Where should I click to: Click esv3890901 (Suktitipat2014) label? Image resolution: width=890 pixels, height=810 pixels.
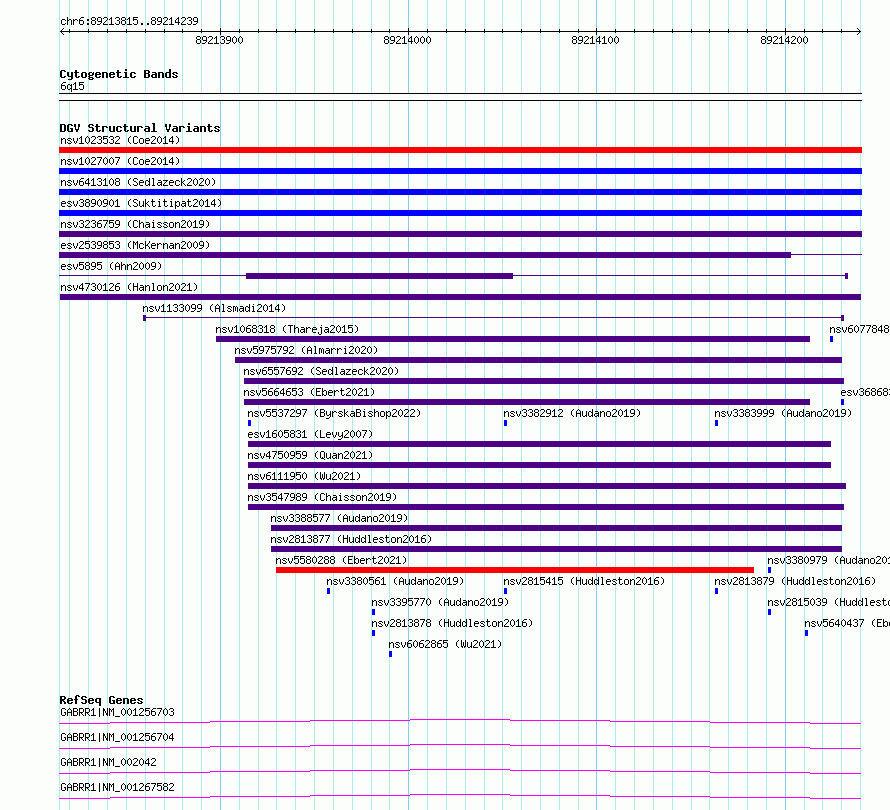click(x=141, y=203)
